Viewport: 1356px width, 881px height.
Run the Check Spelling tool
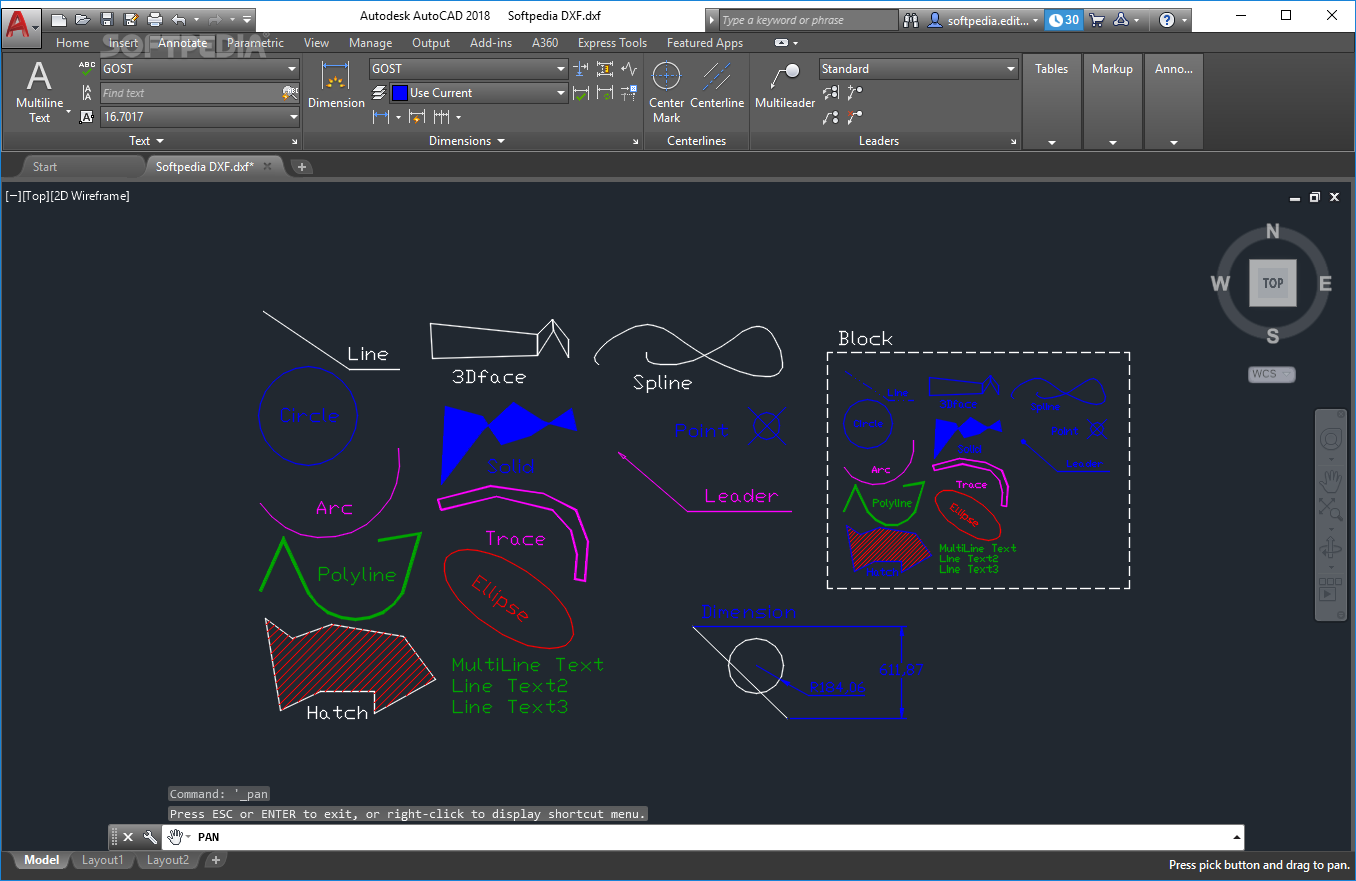pos(87,68)
